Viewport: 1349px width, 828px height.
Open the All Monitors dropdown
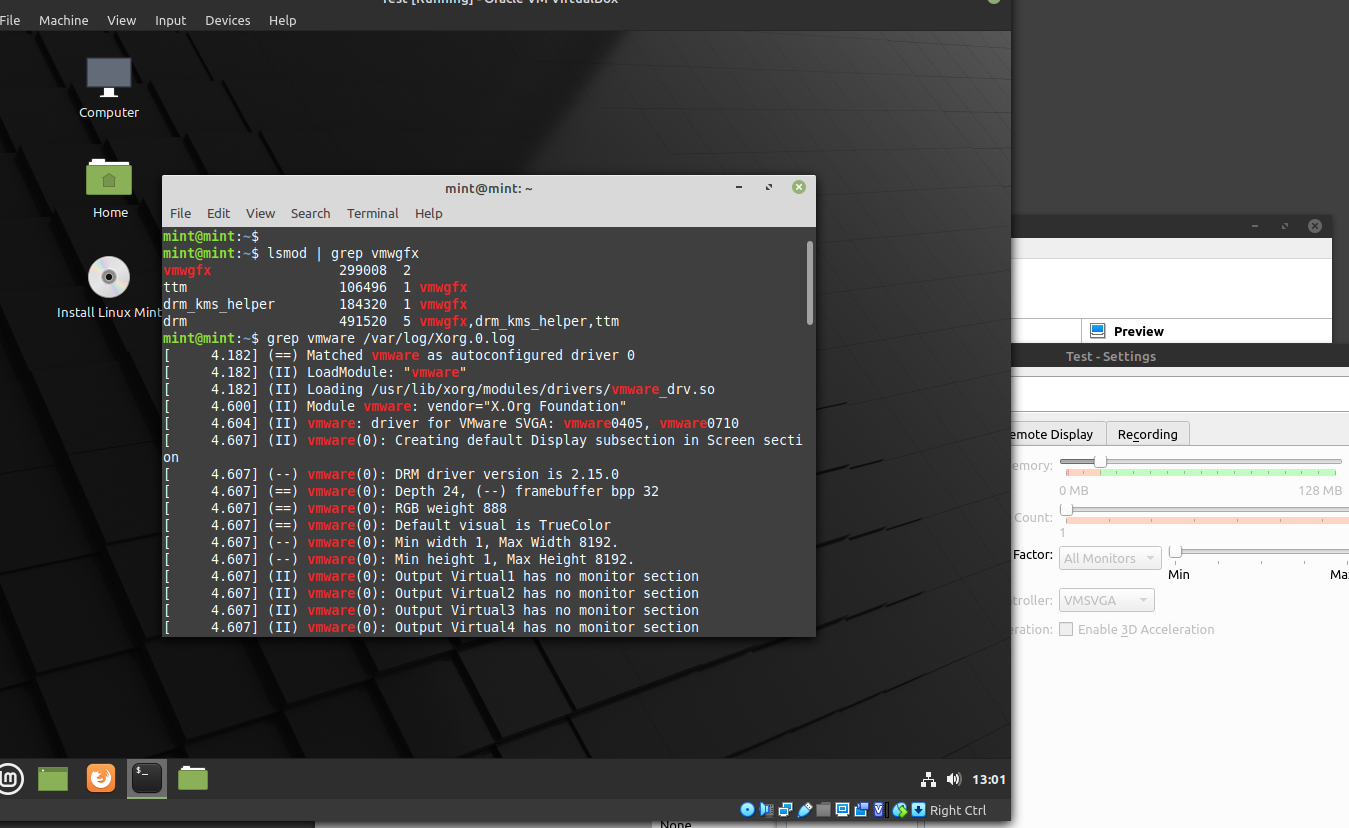tap(1110, 558)
